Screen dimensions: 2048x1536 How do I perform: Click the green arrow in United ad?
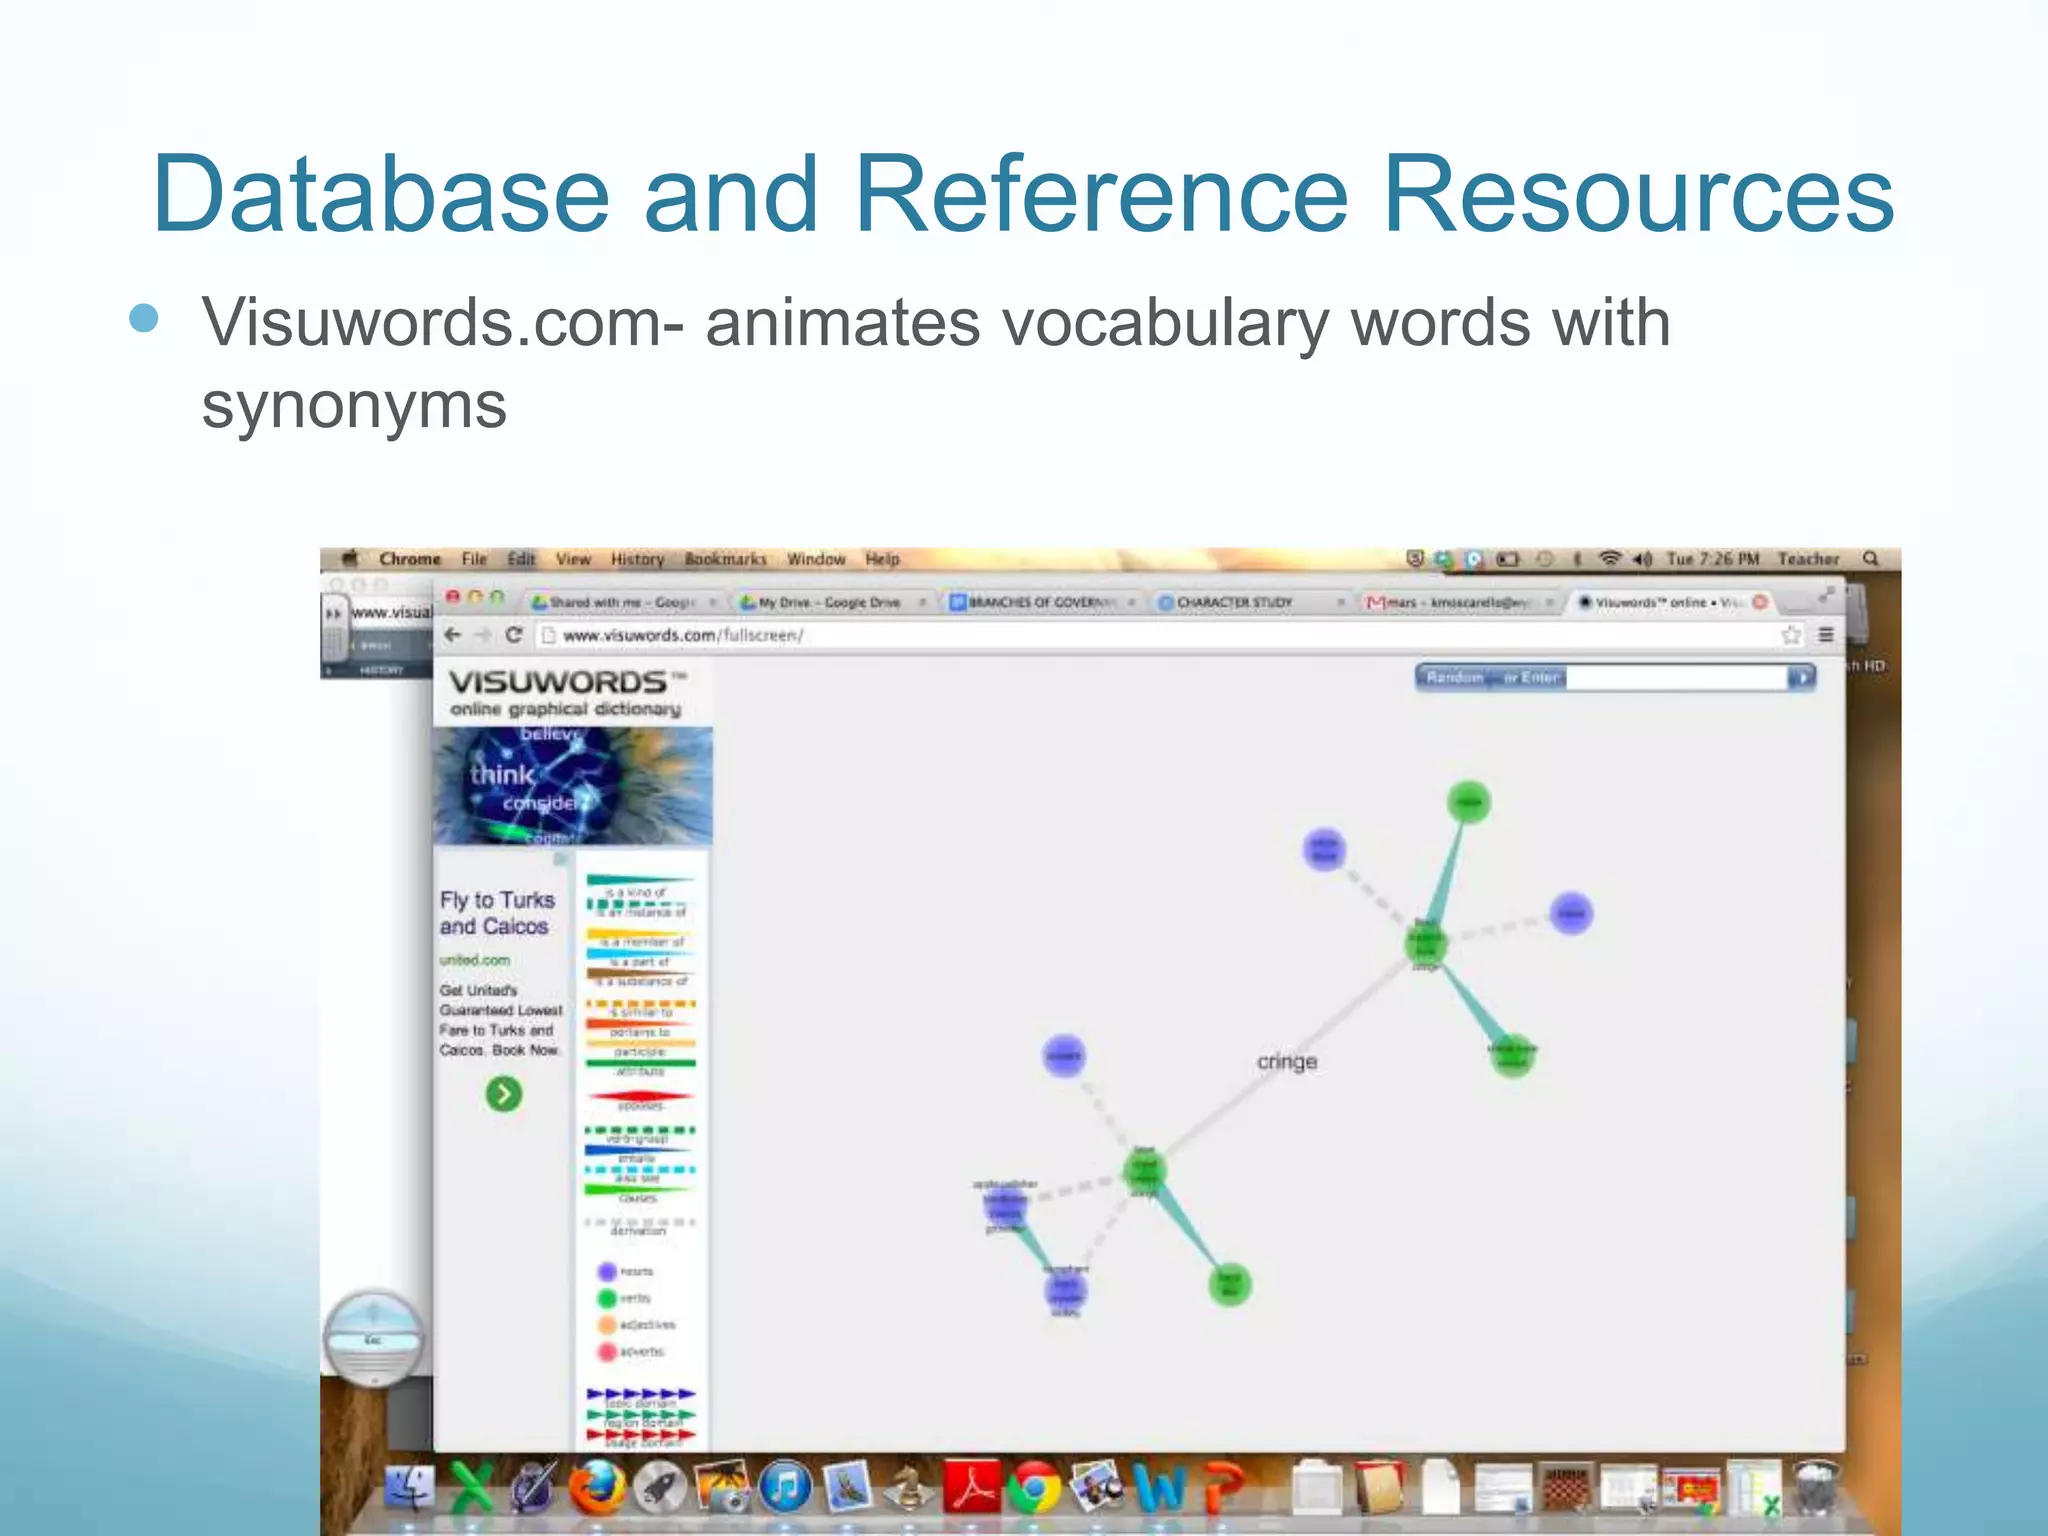pos(504,1094)
